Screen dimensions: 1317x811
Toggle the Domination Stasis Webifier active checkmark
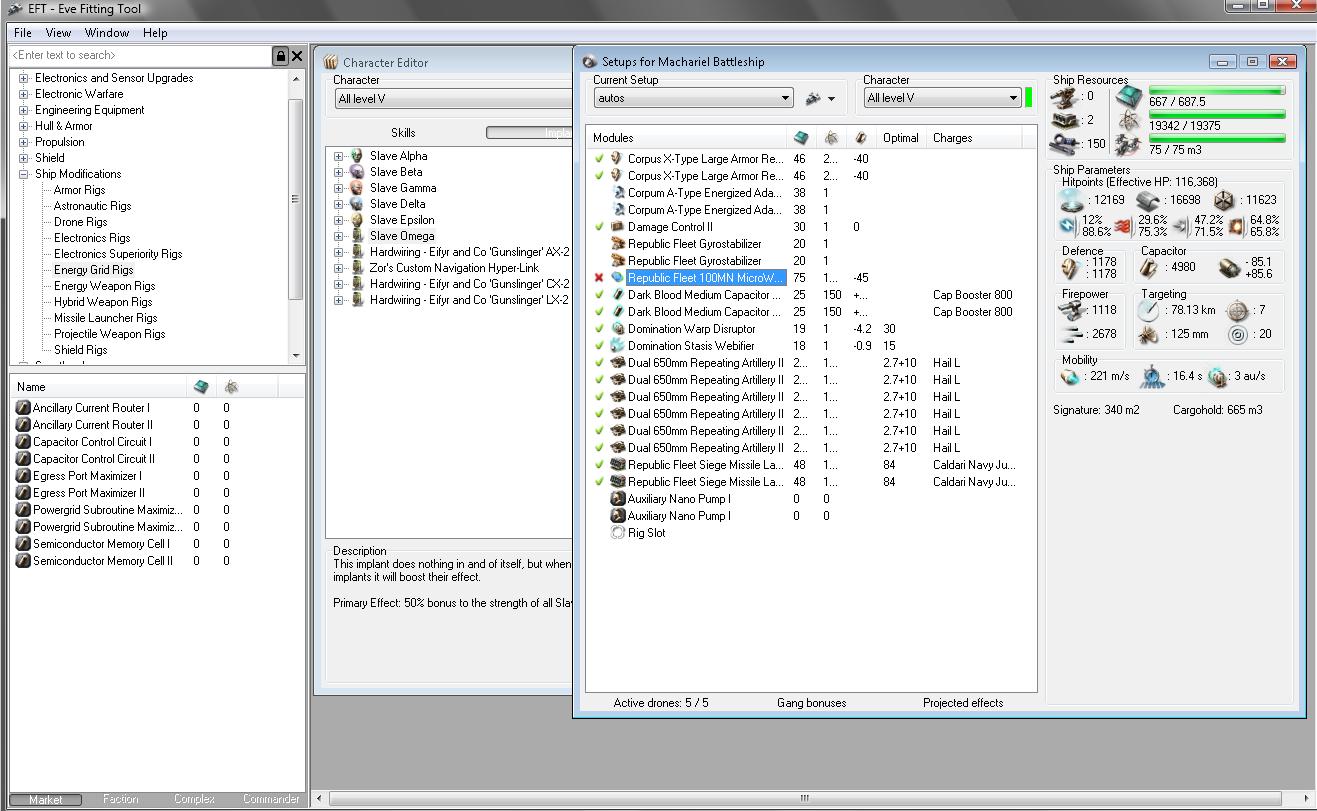pyautogui.click(x=599, y=346)
